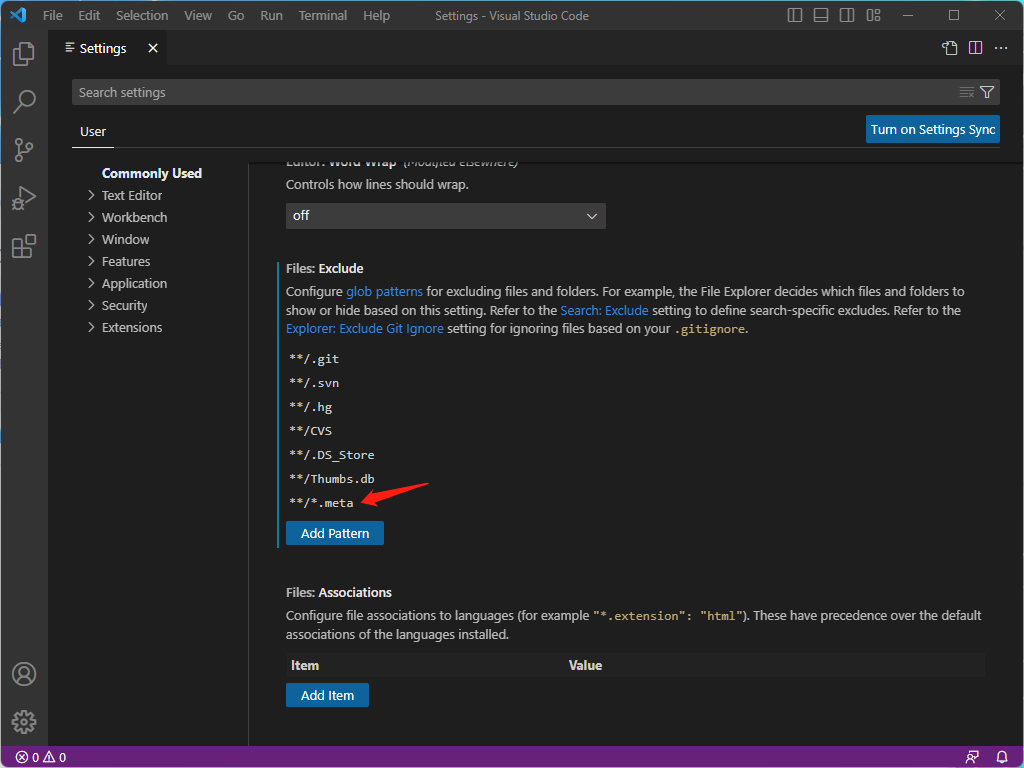Open the Search view in activity bar

coord(24,102)
